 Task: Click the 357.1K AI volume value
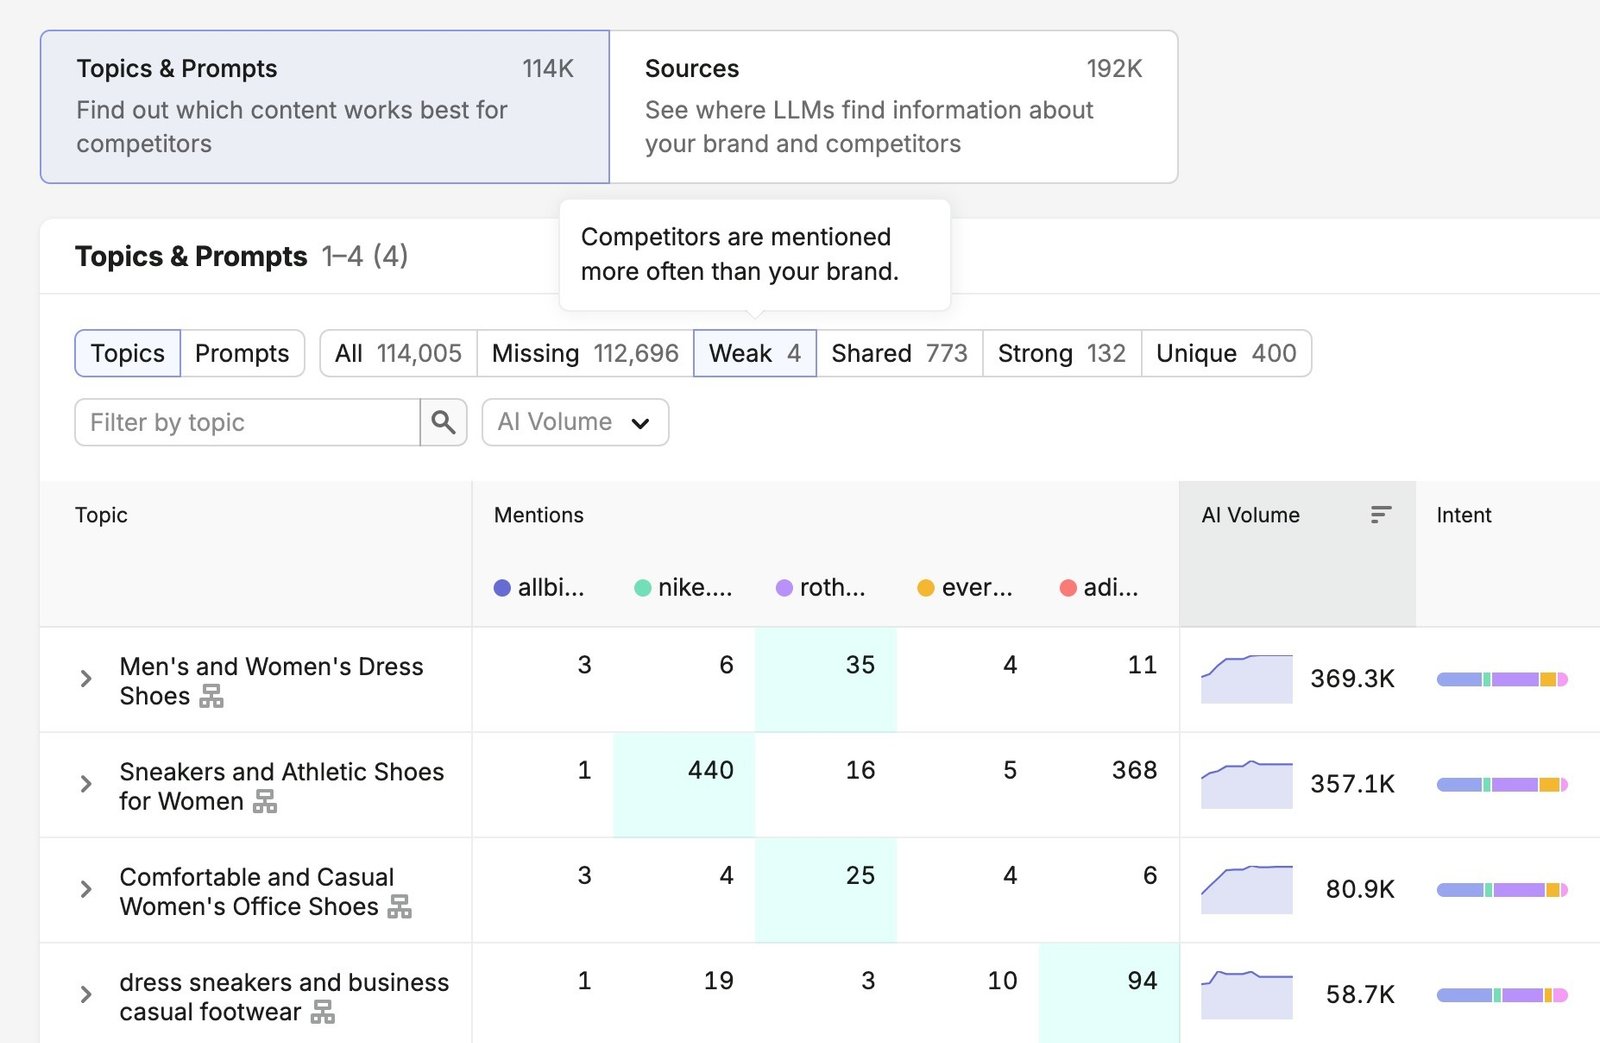point(1352,784)
